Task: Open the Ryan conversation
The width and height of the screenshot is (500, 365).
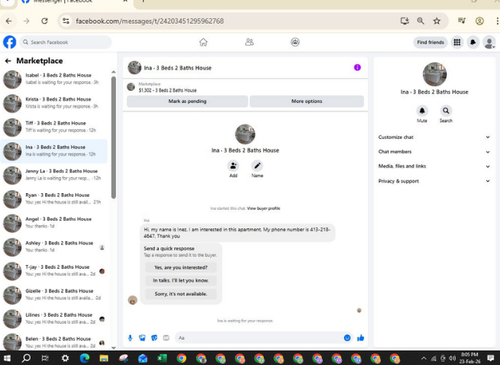Action: (54, 199)
